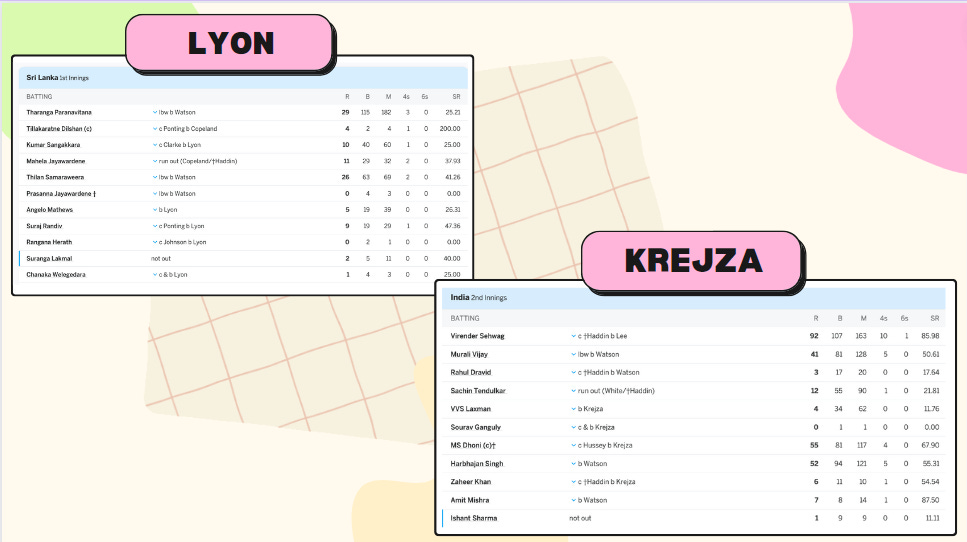Click Harbhajan Singh's runs value 52
This screenshot has width=967, height=542.
[x=814, y=464]
